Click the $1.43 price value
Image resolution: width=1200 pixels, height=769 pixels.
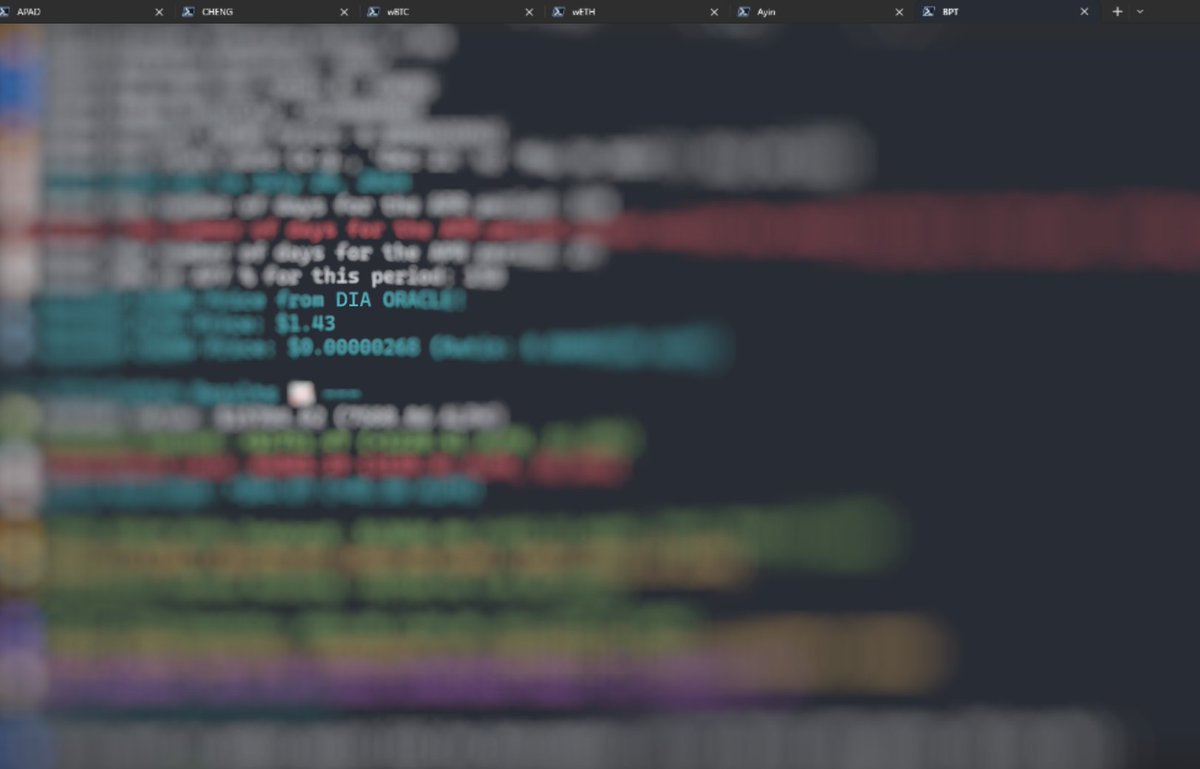(x=305, y=324)
